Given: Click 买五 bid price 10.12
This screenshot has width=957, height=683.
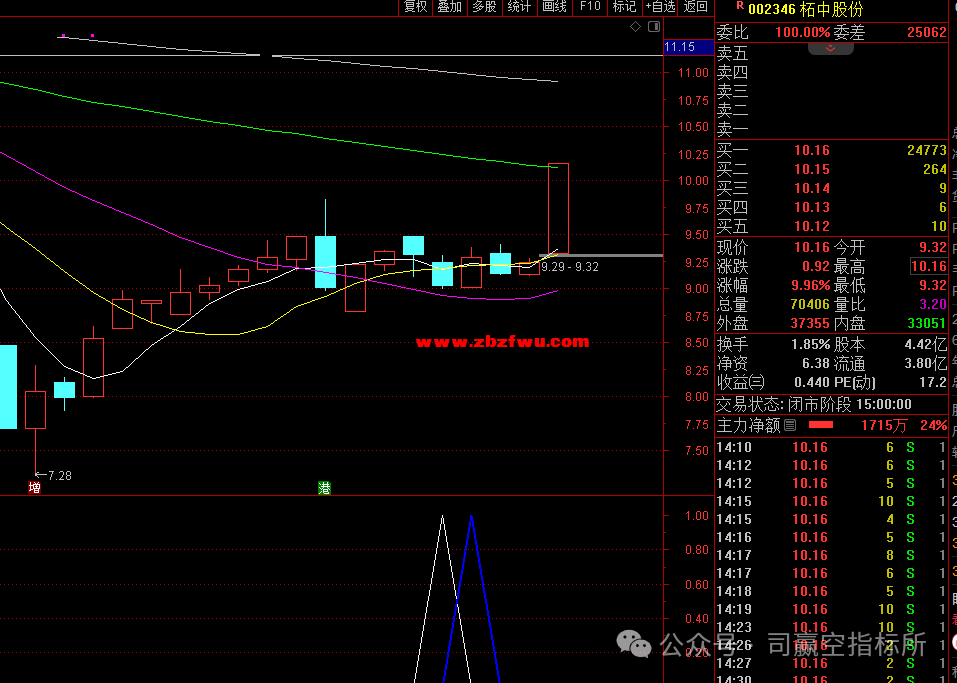Looking at the screenshot, I should pyautogui.click(x=812, y=226).
